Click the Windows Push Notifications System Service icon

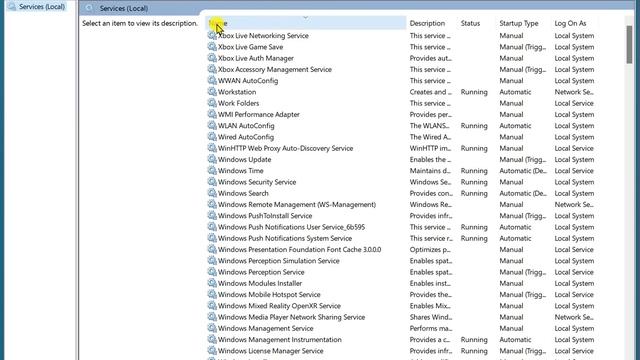click(212, 238)
